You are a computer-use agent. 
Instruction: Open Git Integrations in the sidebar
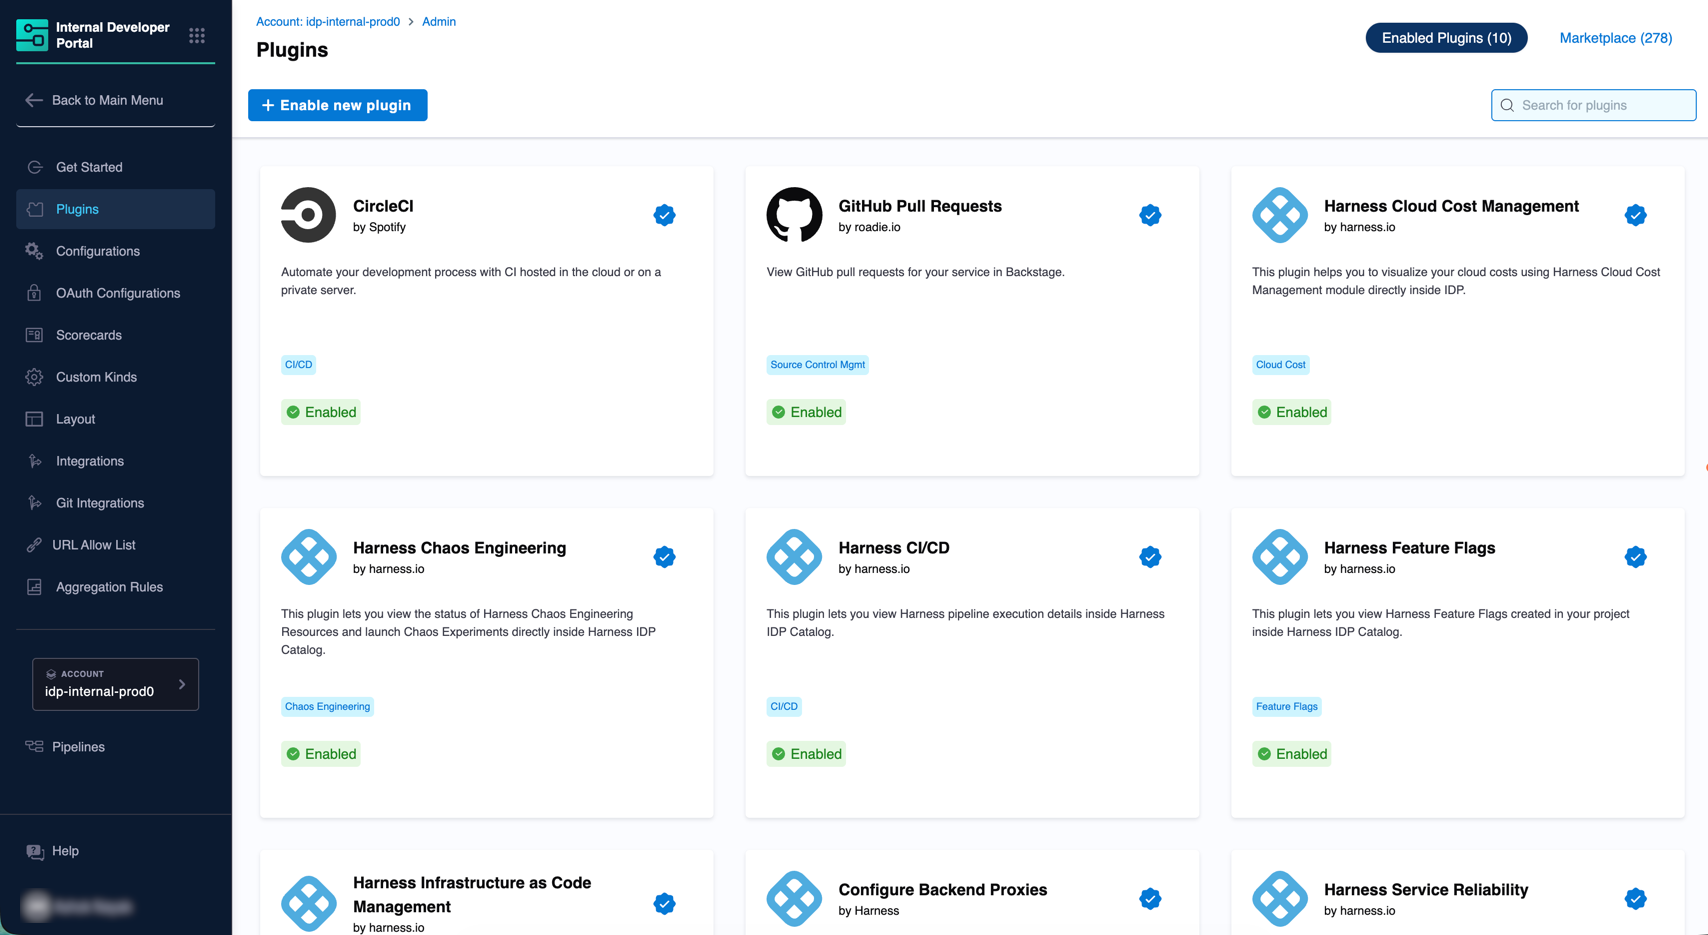115,503
